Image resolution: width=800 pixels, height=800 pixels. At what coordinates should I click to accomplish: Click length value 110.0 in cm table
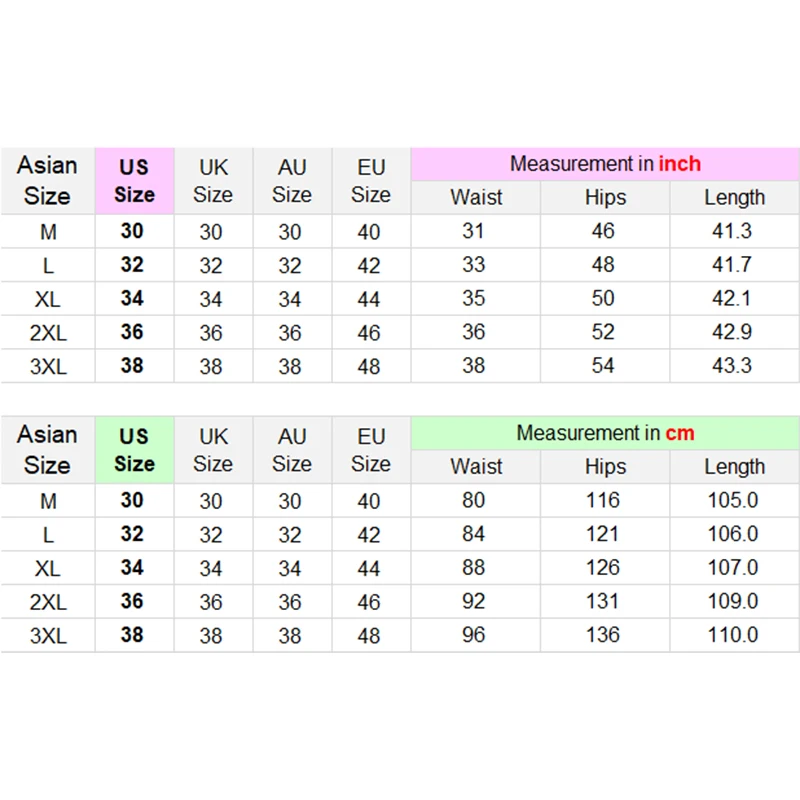click(x=733, y=635)
